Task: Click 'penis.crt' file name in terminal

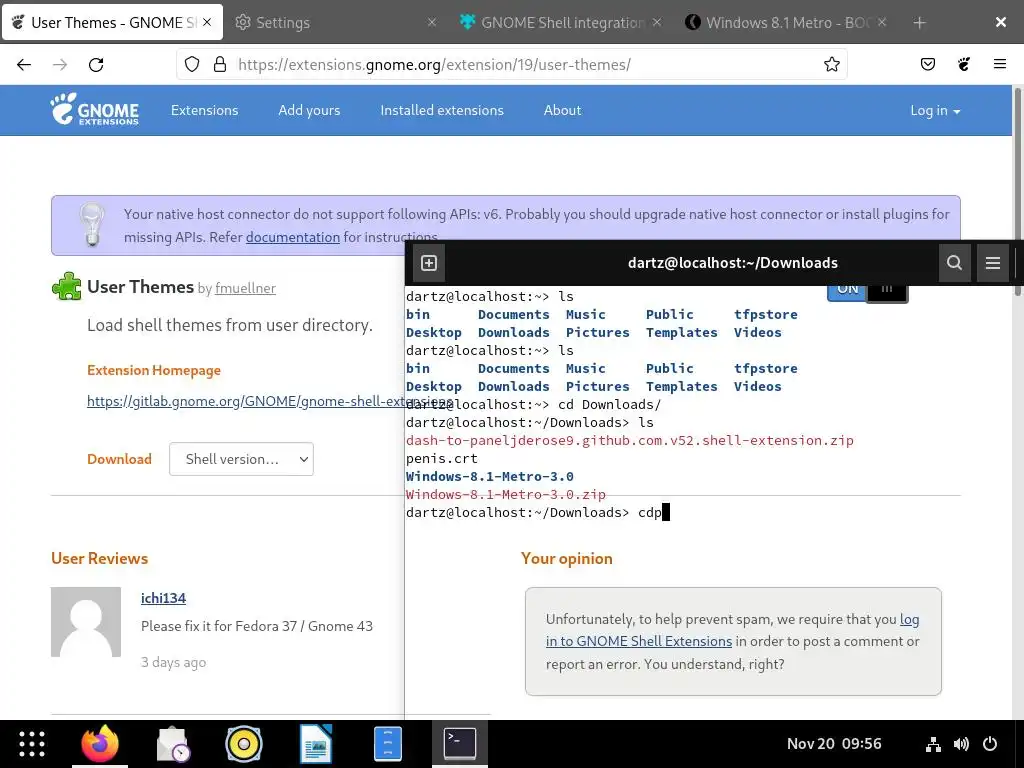Action: click(x=441, y=458)
